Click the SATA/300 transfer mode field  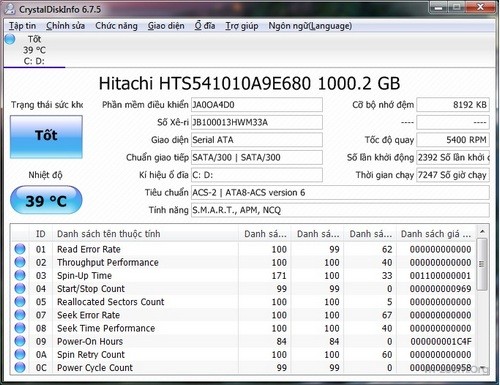[257, 157]
